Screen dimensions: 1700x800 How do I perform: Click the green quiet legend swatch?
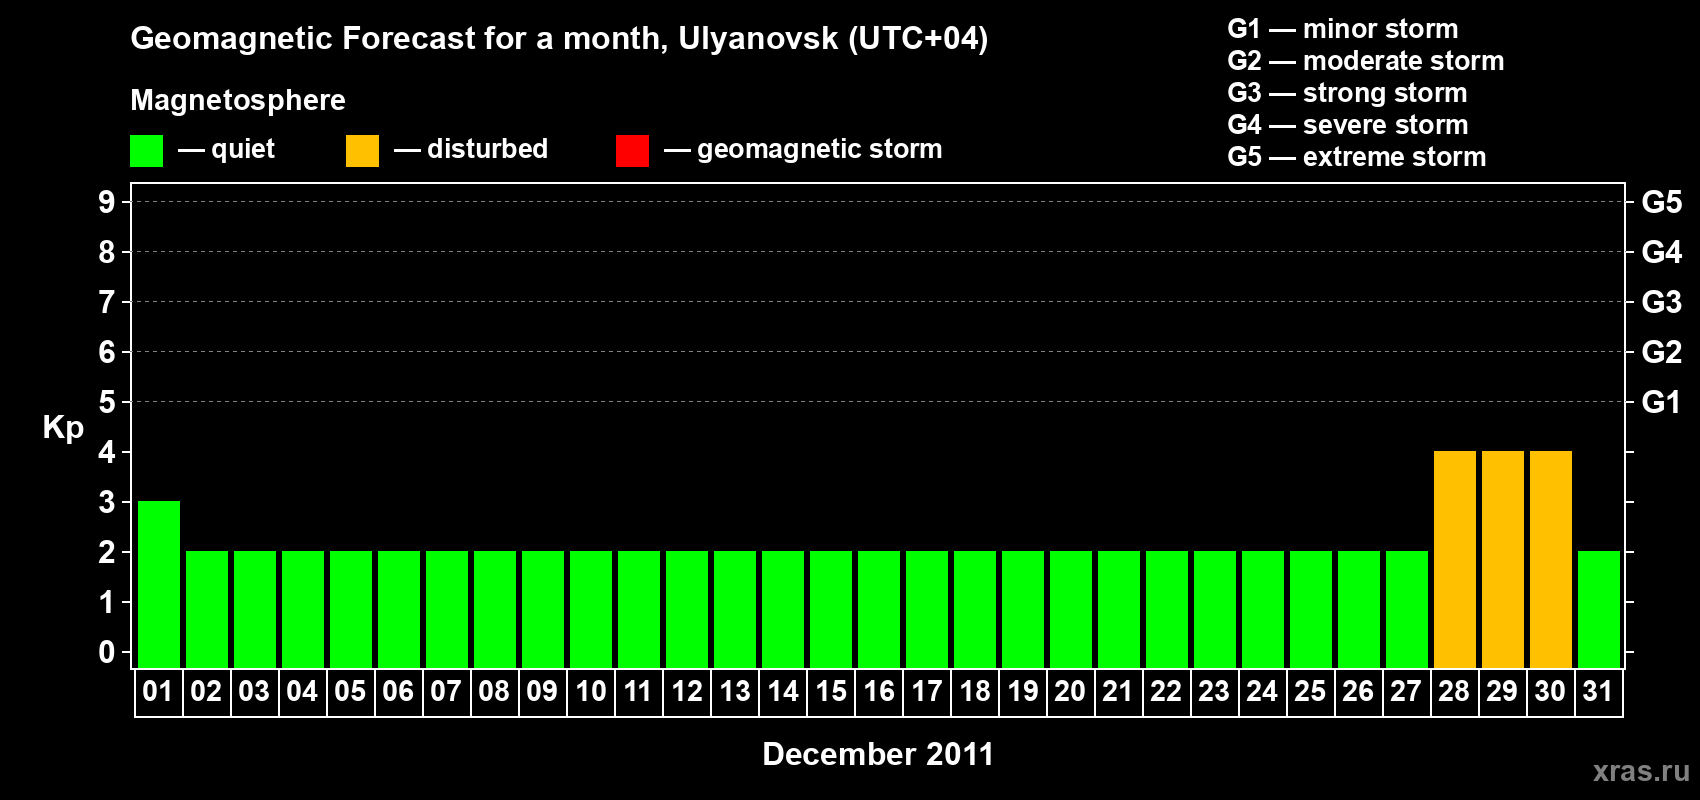tap(146, 151)
